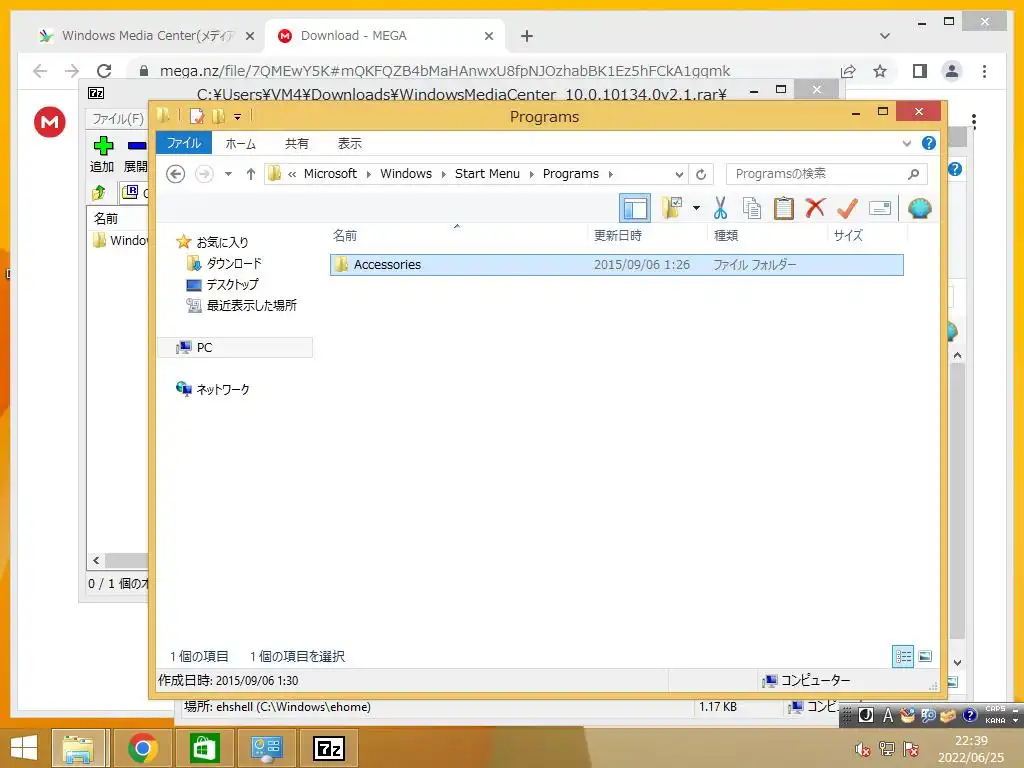
Task: Switch to large icons view button
Action: pos(925,656)
